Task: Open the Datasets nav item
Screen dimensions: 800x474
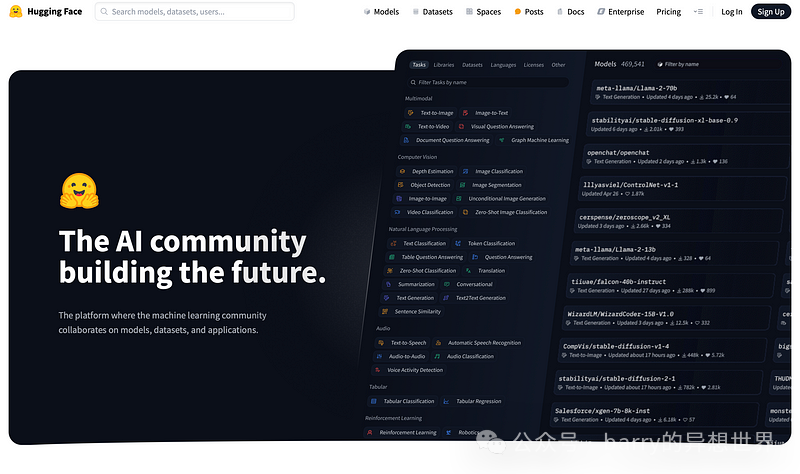Action: coord(433,11)
